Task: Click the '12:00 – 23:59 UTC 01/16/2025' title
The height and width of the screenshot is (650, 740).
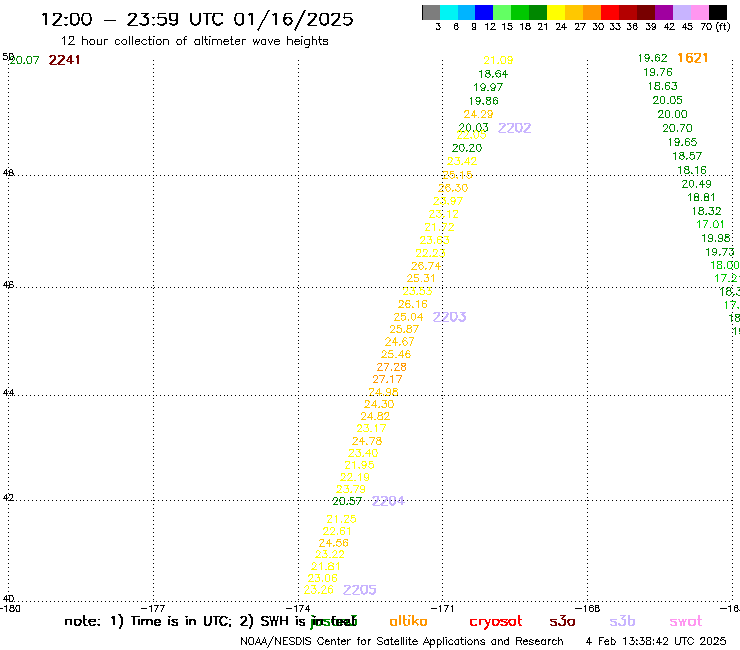Action: 197,19
